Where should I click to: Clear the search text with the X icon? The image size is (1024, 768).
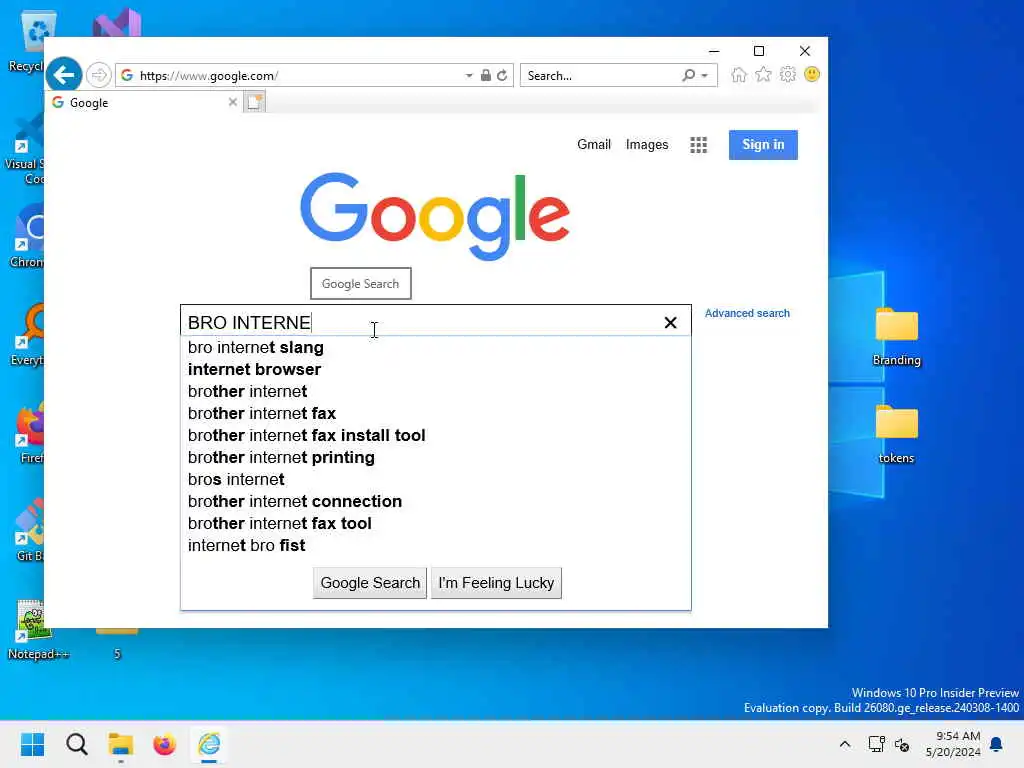[x=670, y=323]
